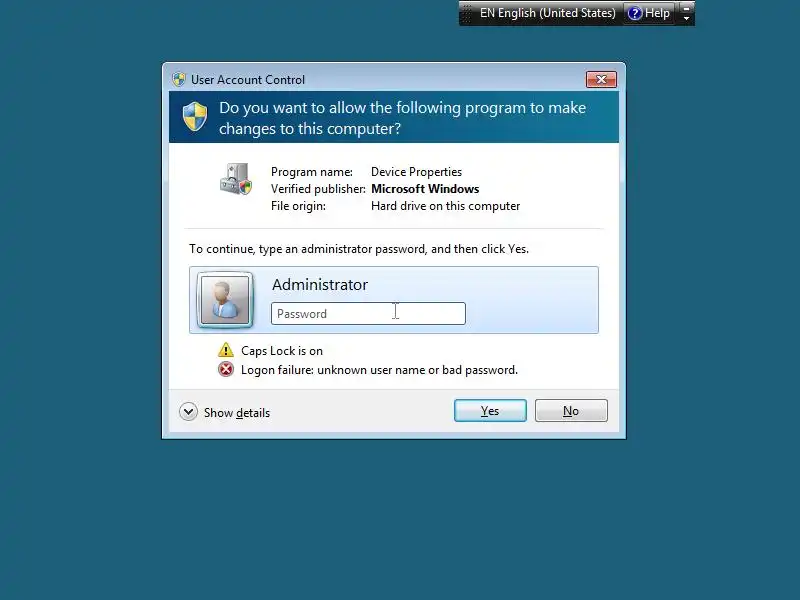
Task: Select the Administrator account name
Action: [x=320, y=285]
